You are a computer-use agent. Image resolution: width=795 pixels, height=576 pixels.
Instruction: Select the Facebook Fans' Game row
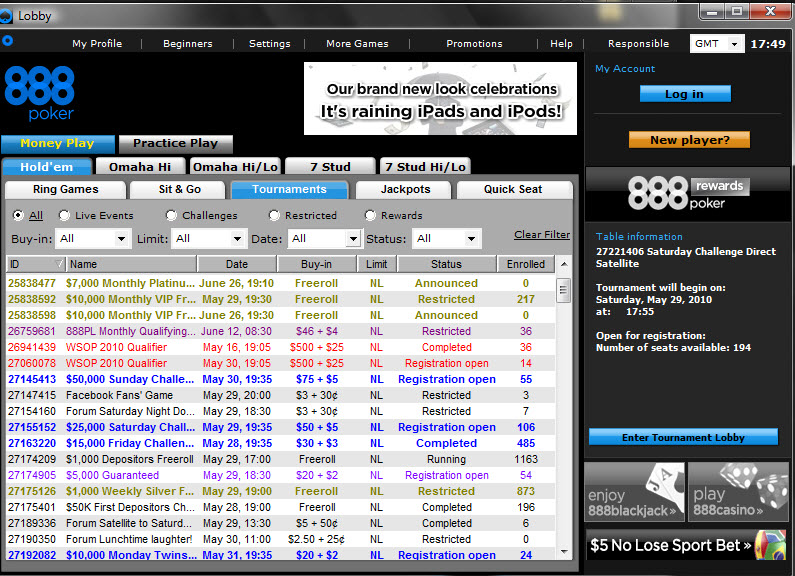[x=280, y=395]
